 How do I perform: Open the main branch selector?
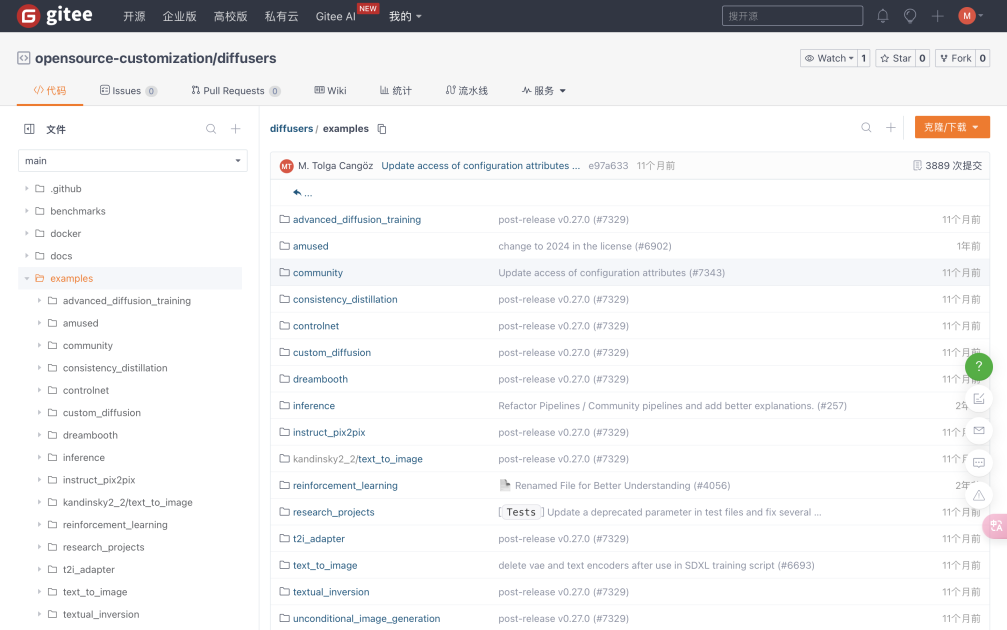pyautogui.click(x=132, y=160)
